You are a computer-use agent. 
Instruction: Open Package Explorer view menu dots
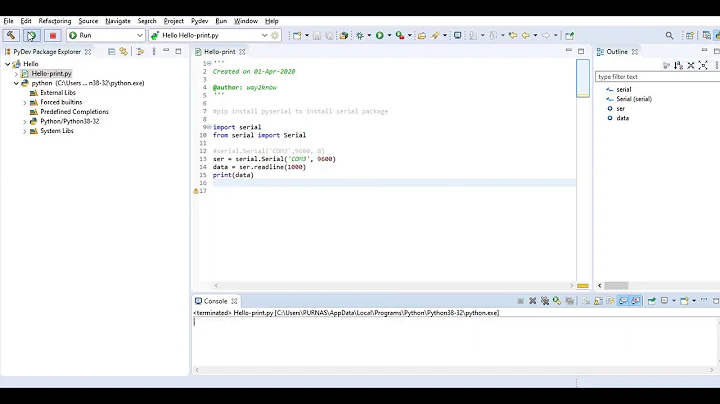pos(154,52)
